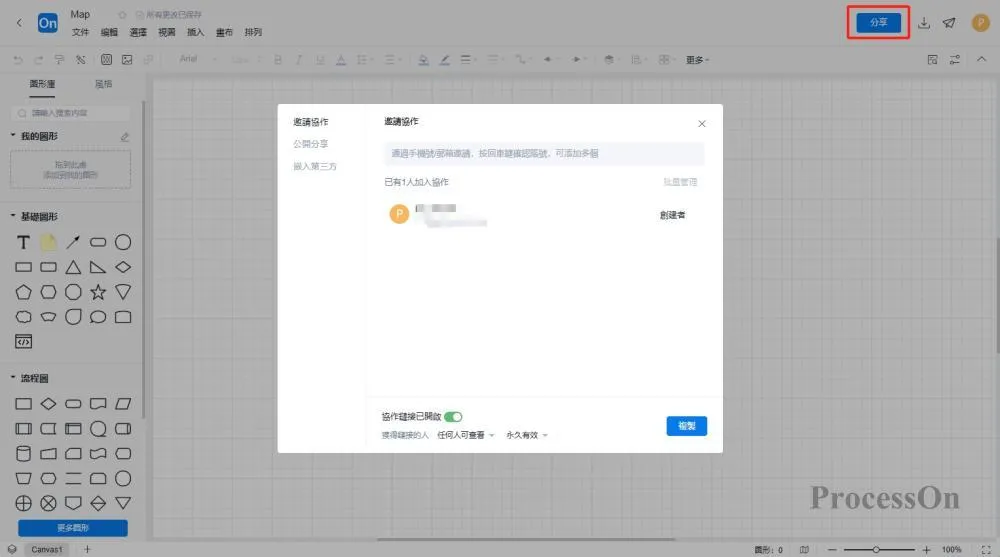Click the download icon beside the 分享 button

924,23
